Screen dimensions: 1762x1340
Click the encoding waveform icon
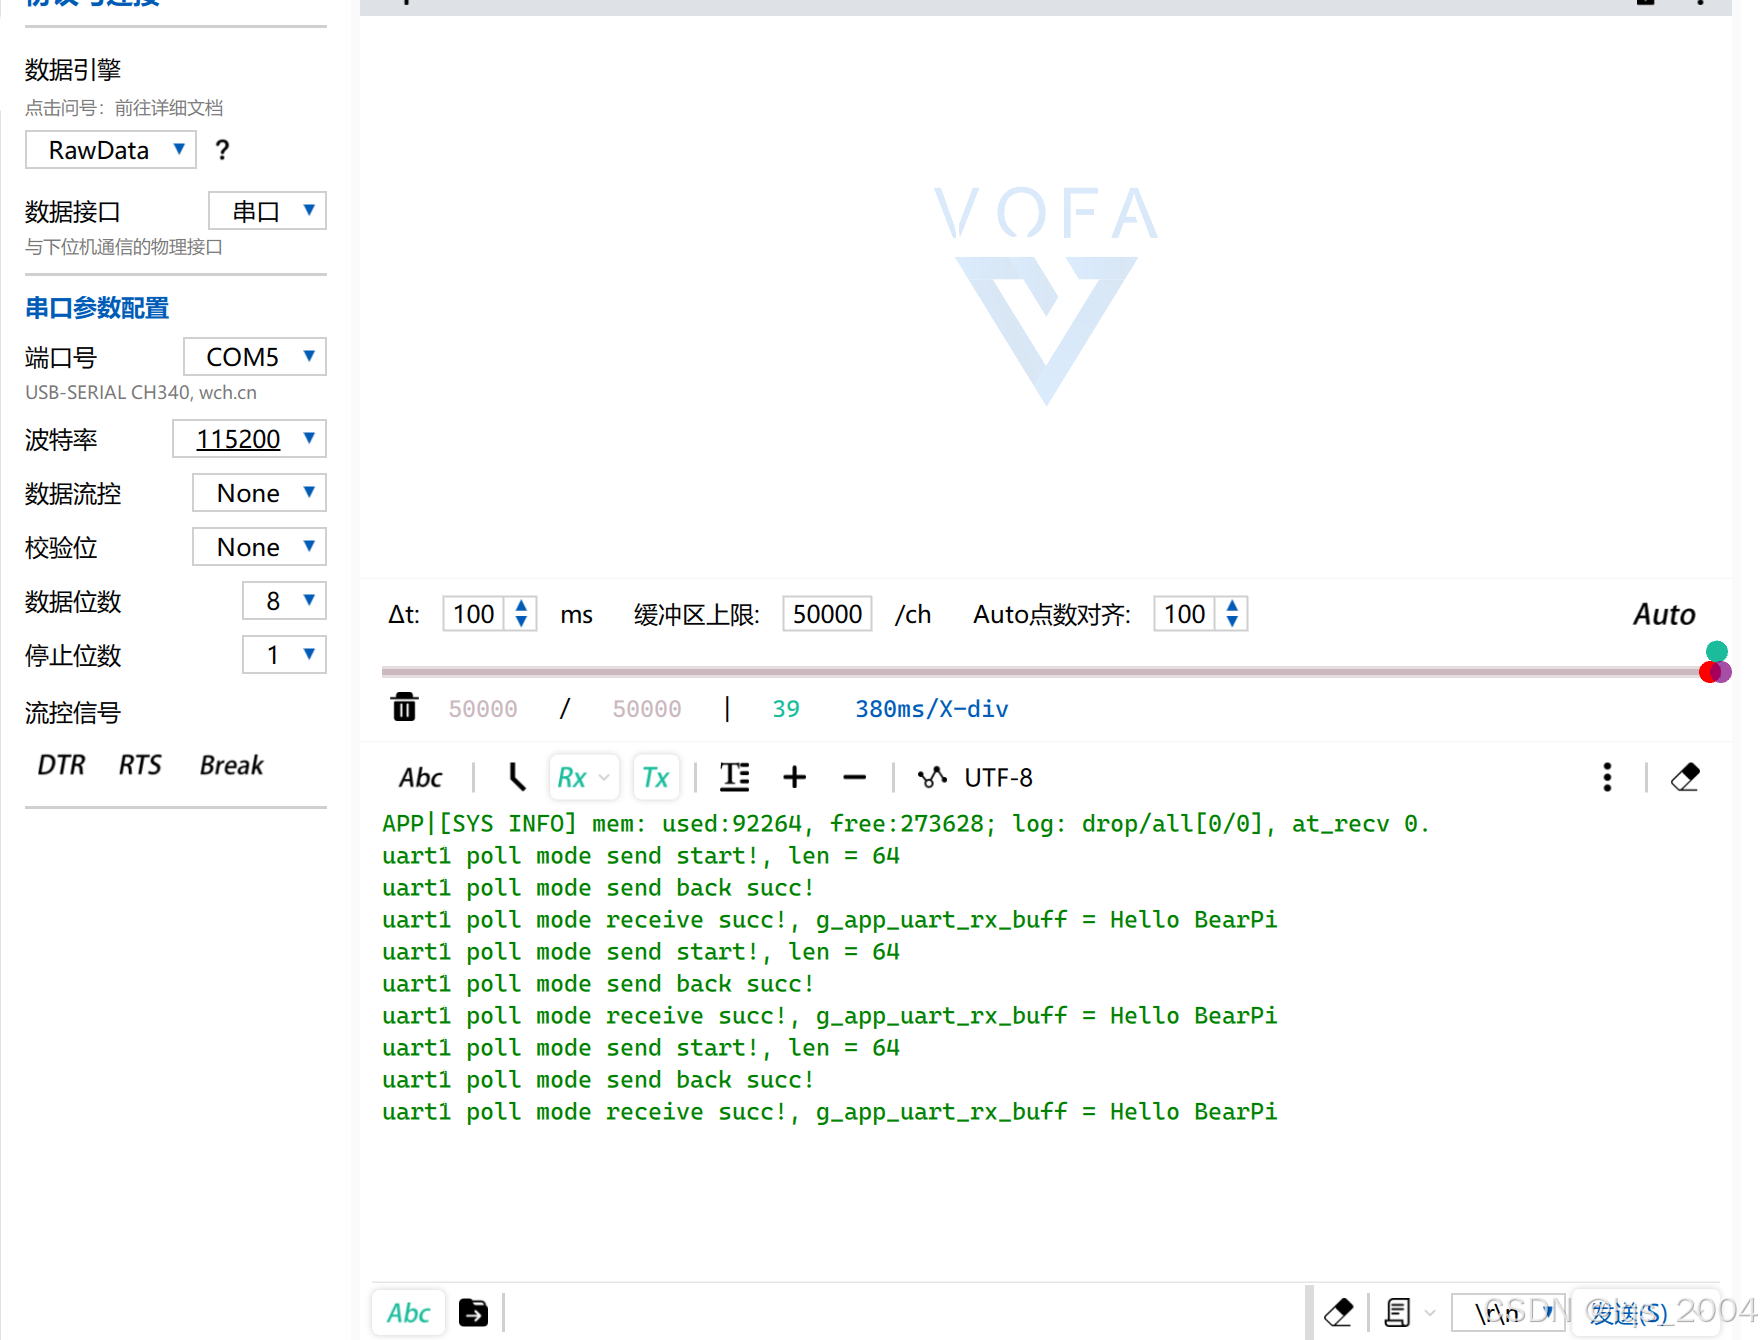[932, 777]
